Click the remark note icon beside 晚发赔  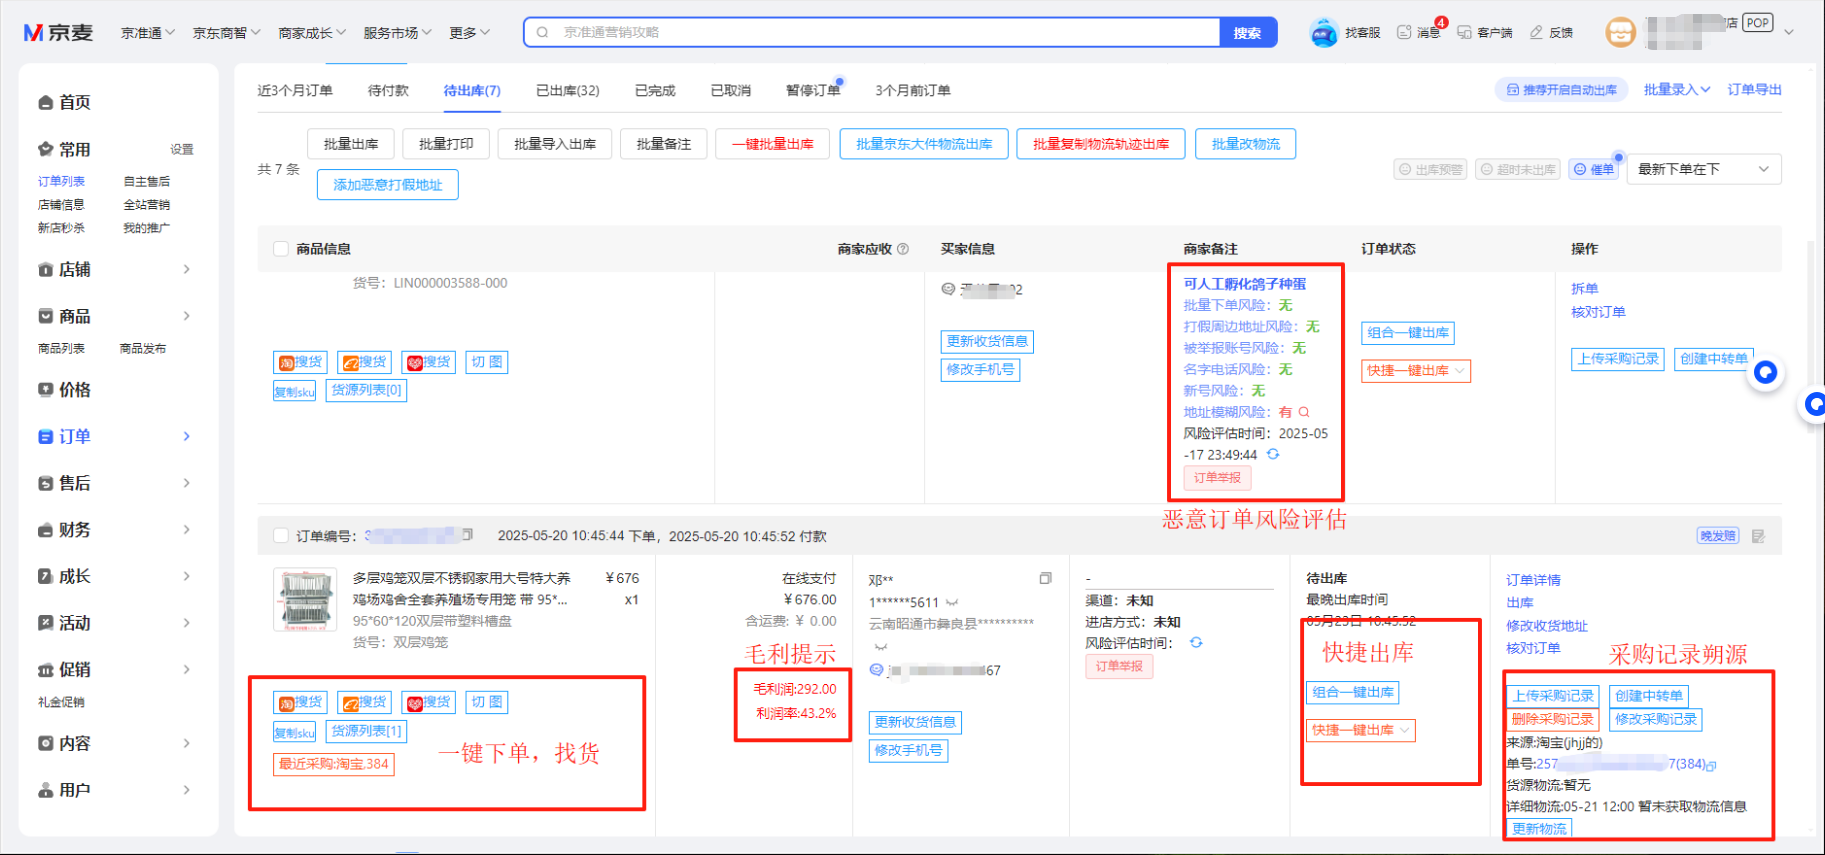pyautogui.click(x=1758, y=536)
